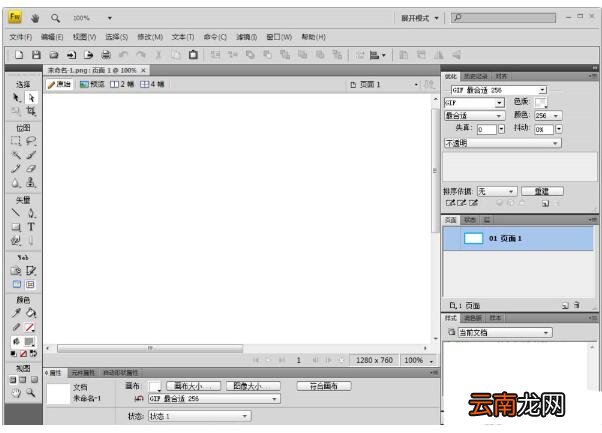Open the GIF export format dropdown
The image size is (602, 433).
pos(474,102)
